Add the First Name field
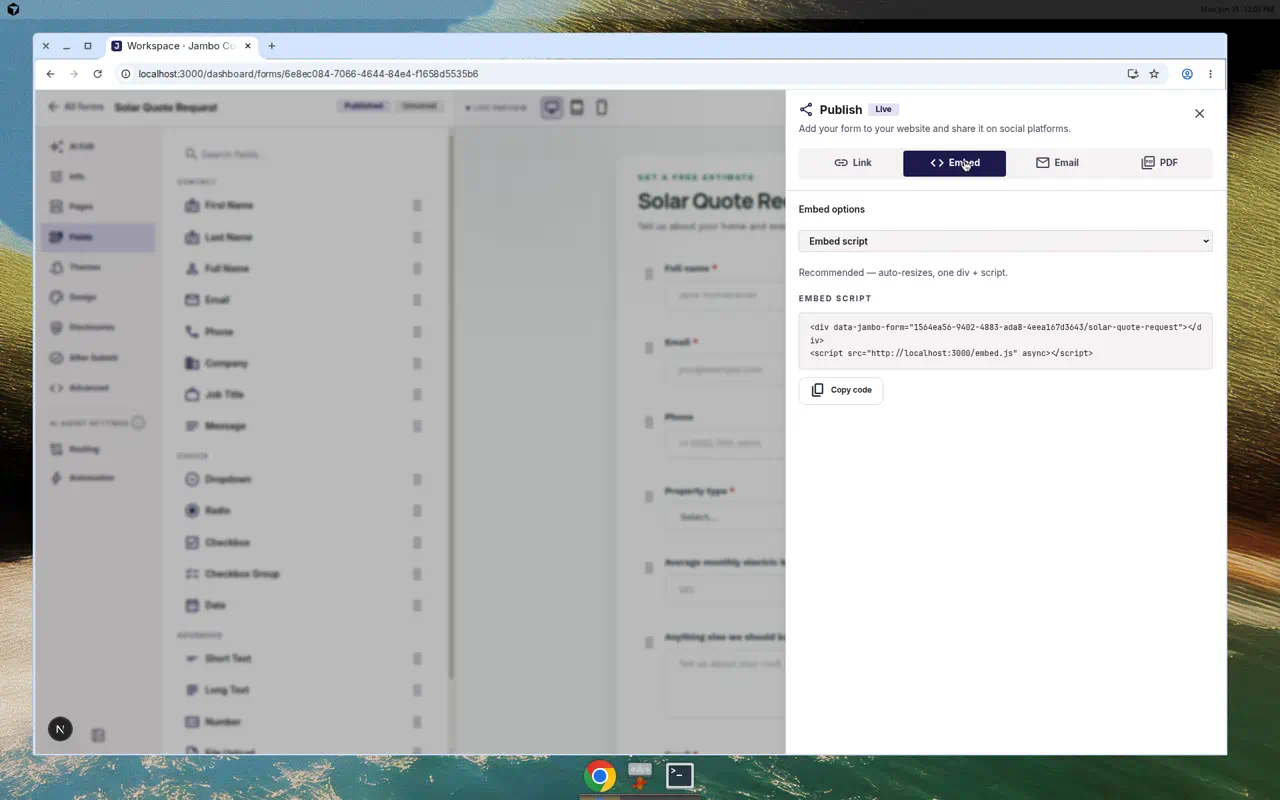Image resolution: width=1280 pixels, height=800 pixels. point(305,206)
